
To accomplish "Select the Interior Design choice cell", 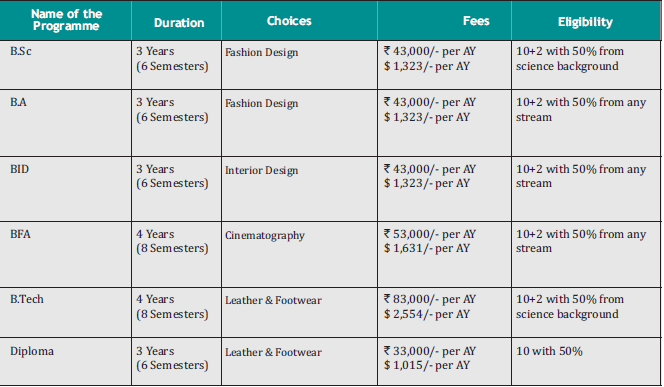I will point(299,189).
